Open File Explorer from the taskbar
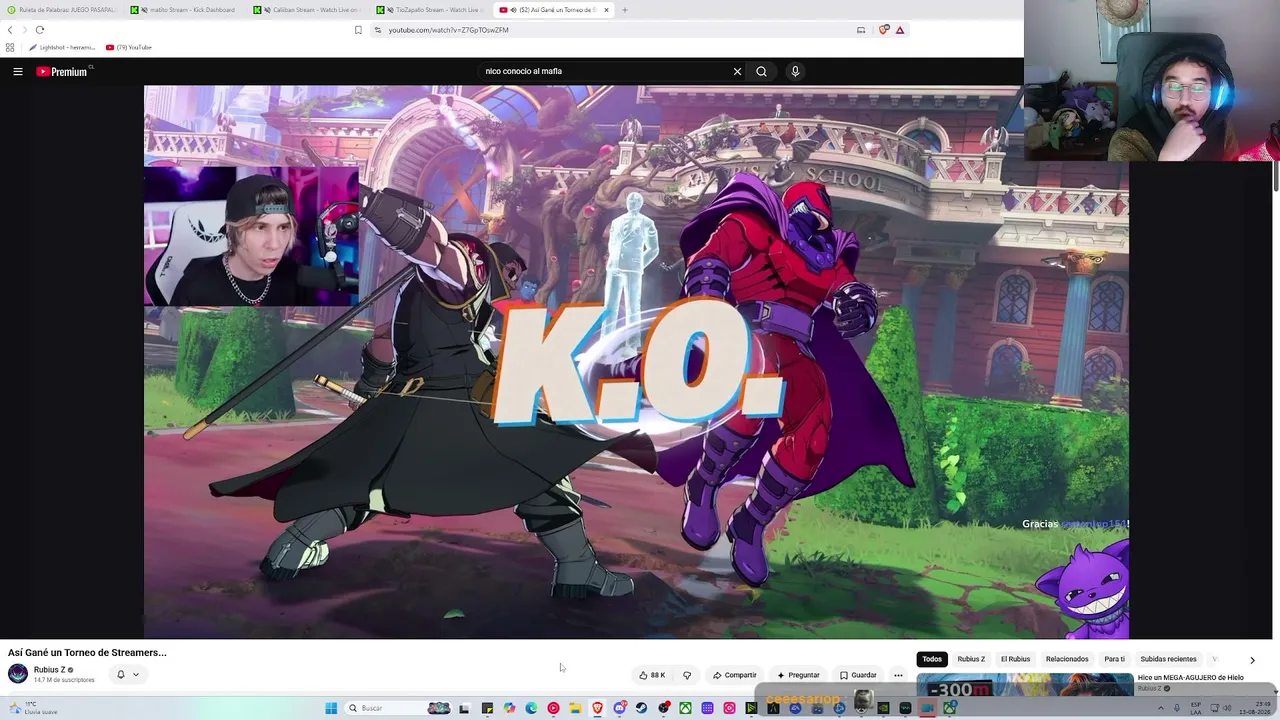 pos(575,708)
